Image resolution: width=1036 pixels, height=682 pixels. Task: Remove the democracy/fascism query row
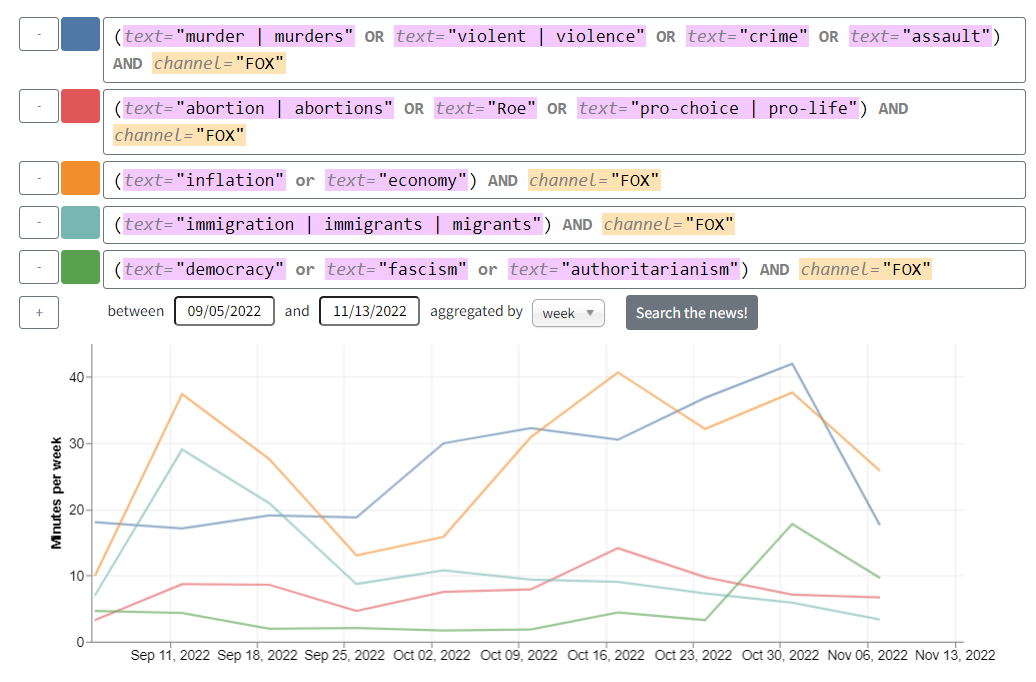tap(39, 268)
